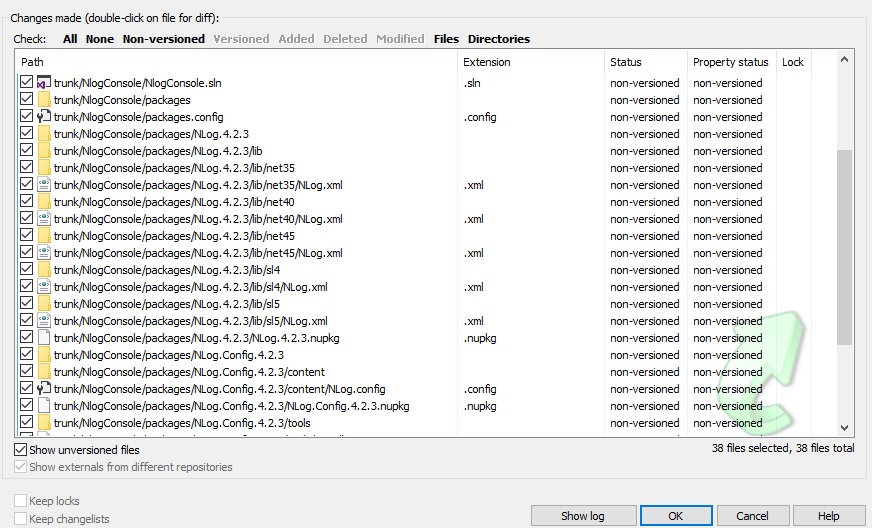The height and width of the screenshot is (528, 872).
Task: Click the folder icon for NLog.4.2.3/lib
Action: pyautogui.click(x=44, y=151)
